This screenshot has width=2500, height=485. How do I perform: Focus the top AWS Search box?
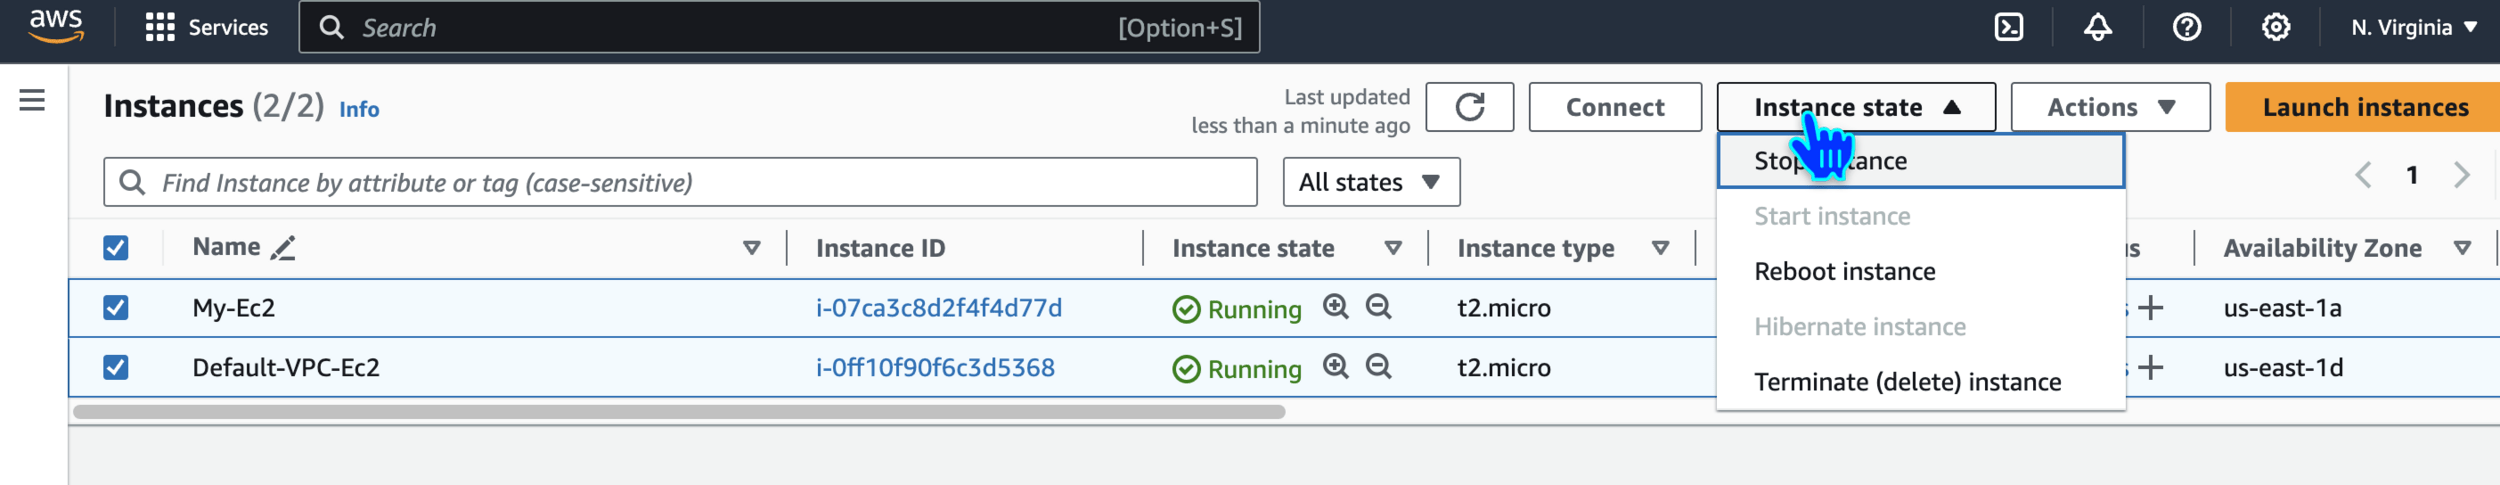[779, 27]
